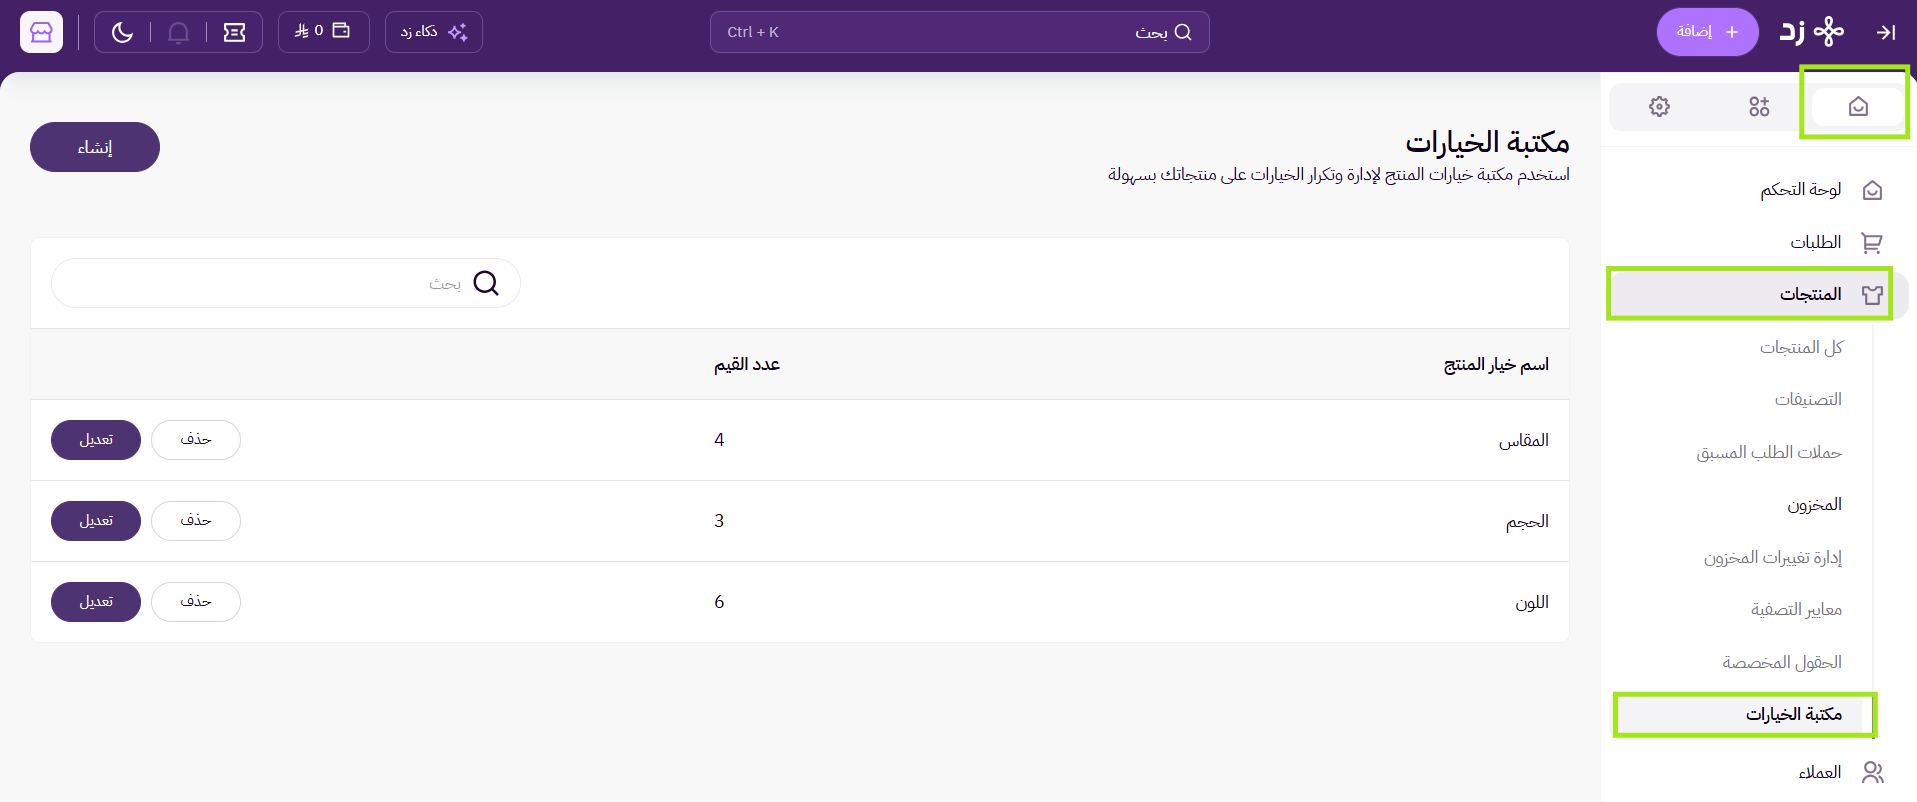Open notifications bell icon
Screen dimensions: 1917x802
pyautogui.click(x=178, y=32)
